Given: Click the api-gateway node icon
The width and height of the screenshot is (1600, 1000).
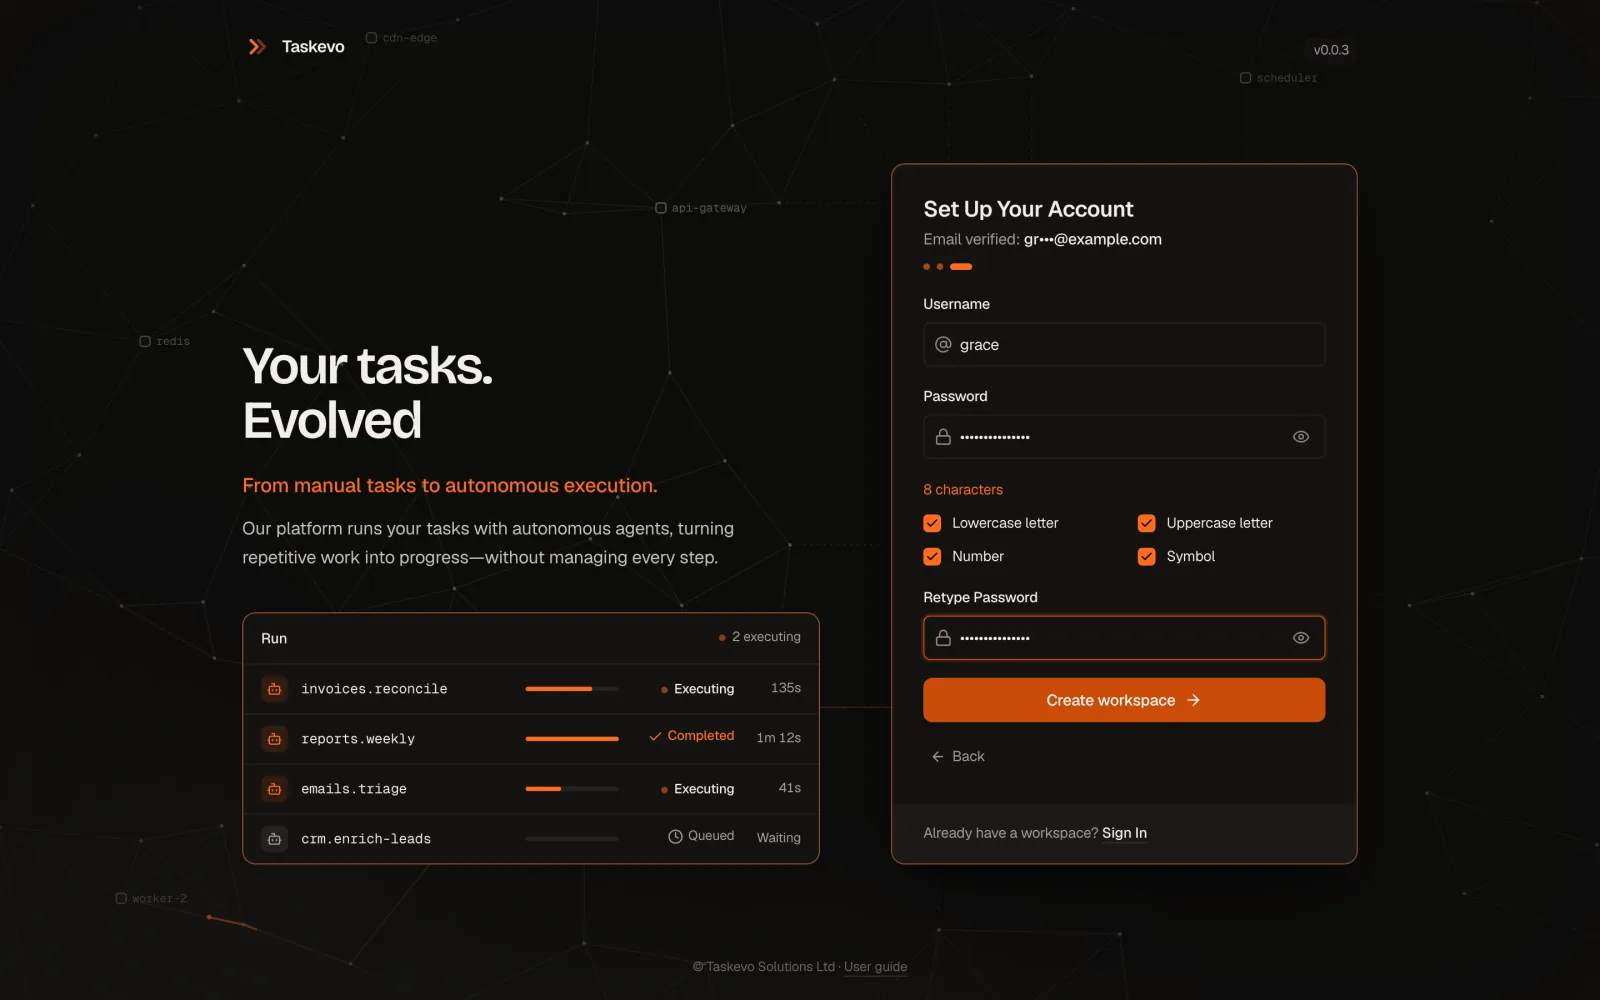Looking at the screenshot, I should coord(660,208).
